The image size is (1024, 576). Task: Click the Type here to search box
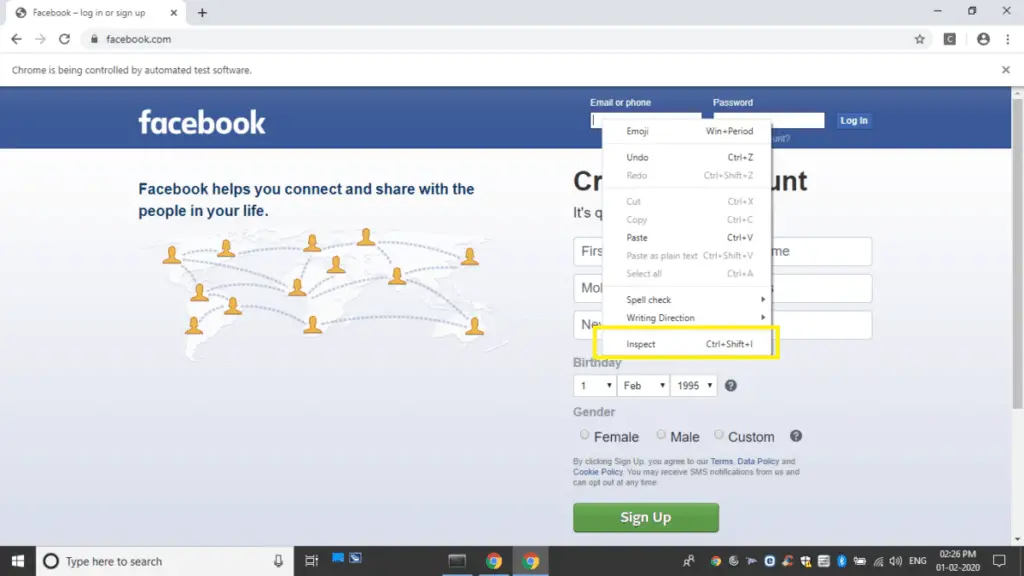165,561
